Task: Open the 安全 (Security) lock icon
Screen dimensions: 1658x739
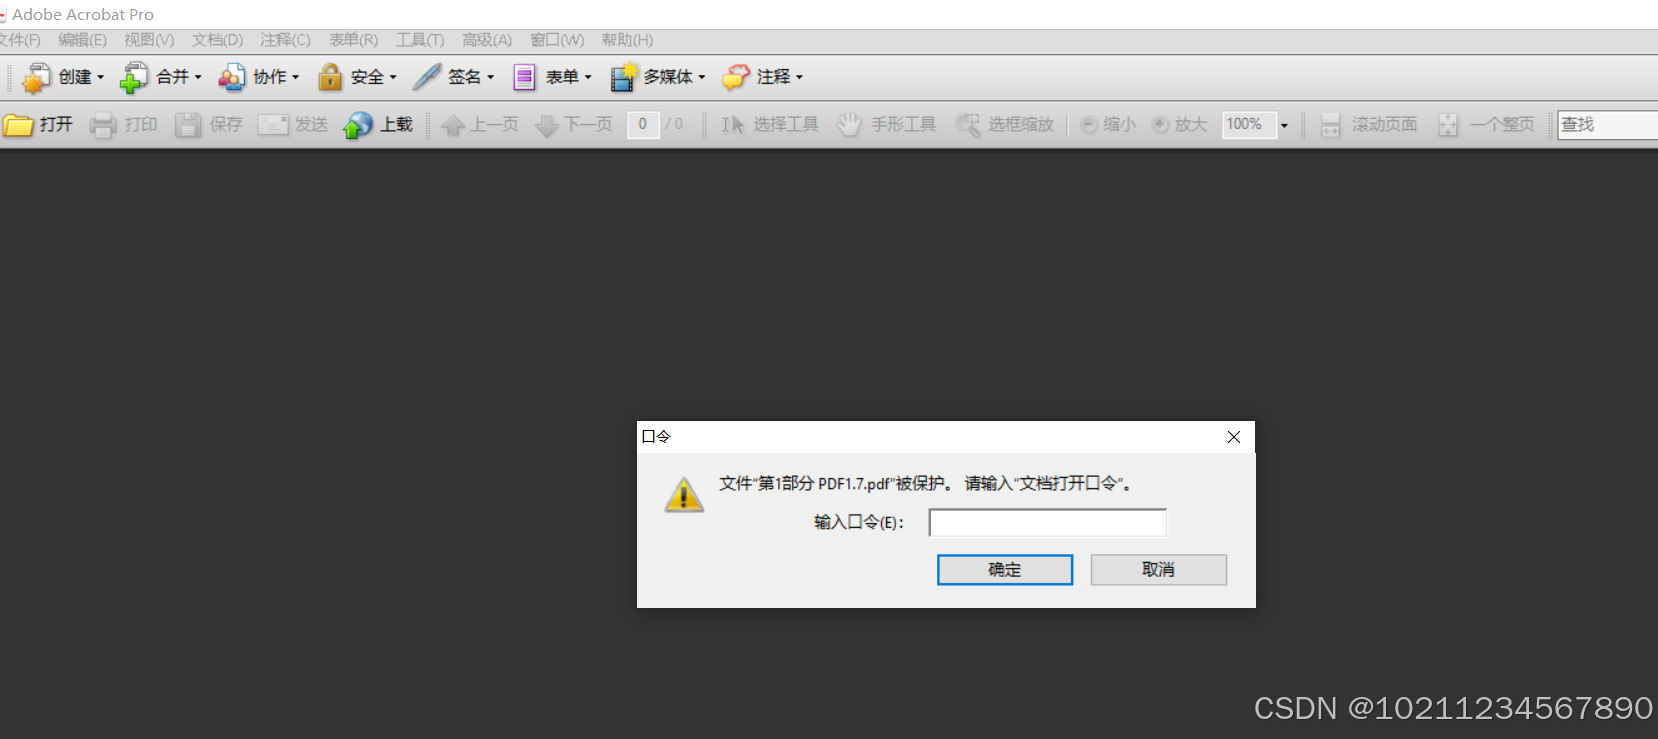Action: point(330,77)
